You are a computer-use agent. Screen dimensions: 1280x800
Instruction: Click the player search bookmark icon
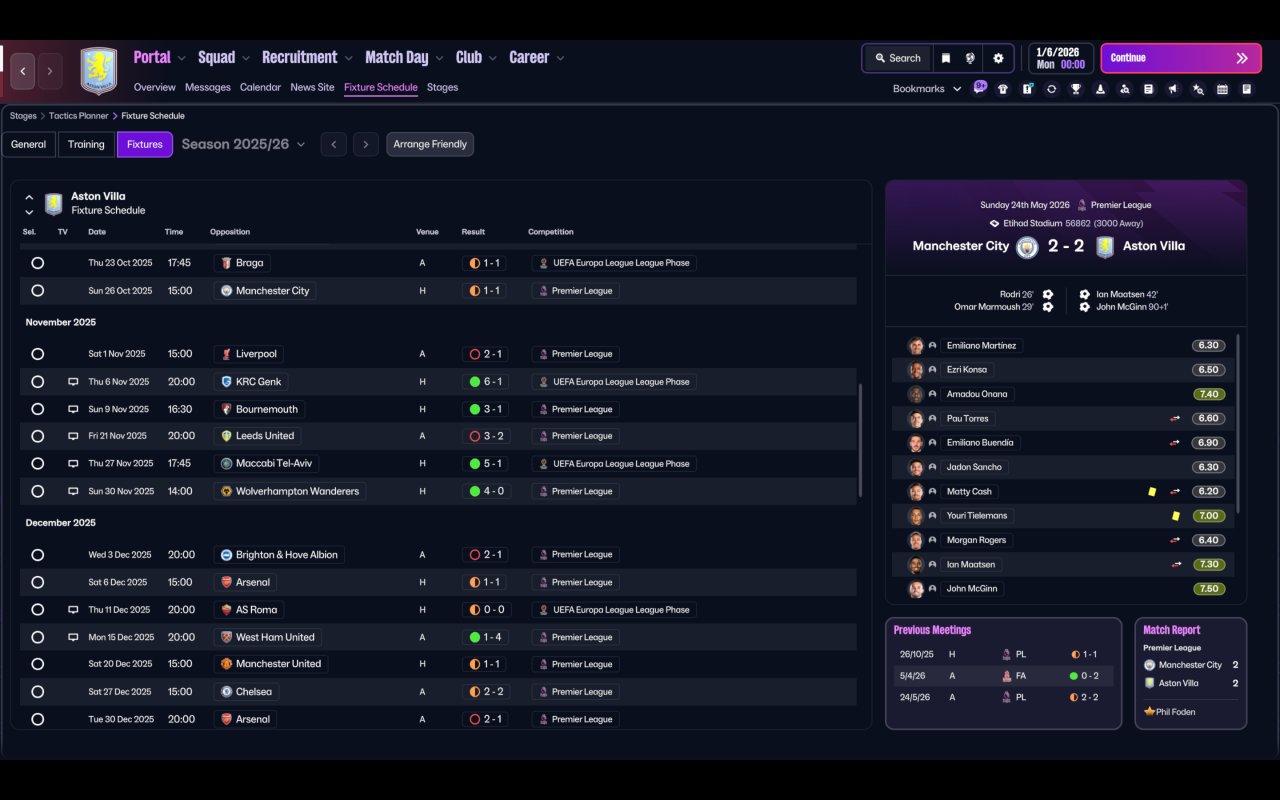[x=1124, y=89]
